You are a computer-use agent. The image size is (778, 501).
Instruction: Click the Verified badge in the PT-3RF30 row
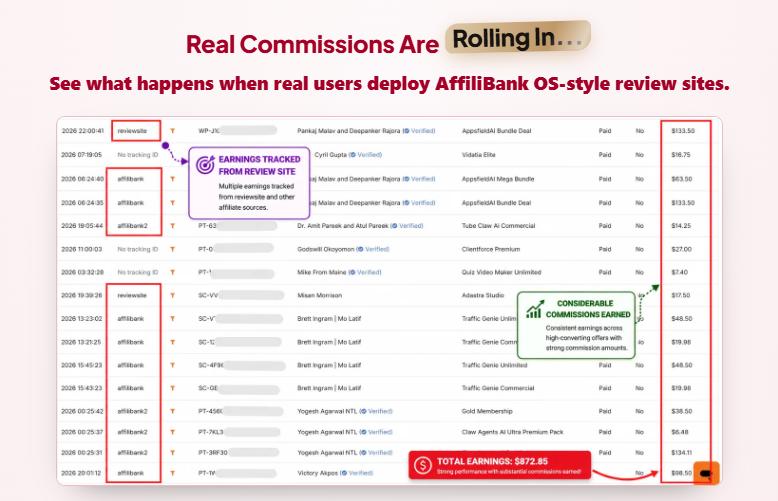(377, 453)
